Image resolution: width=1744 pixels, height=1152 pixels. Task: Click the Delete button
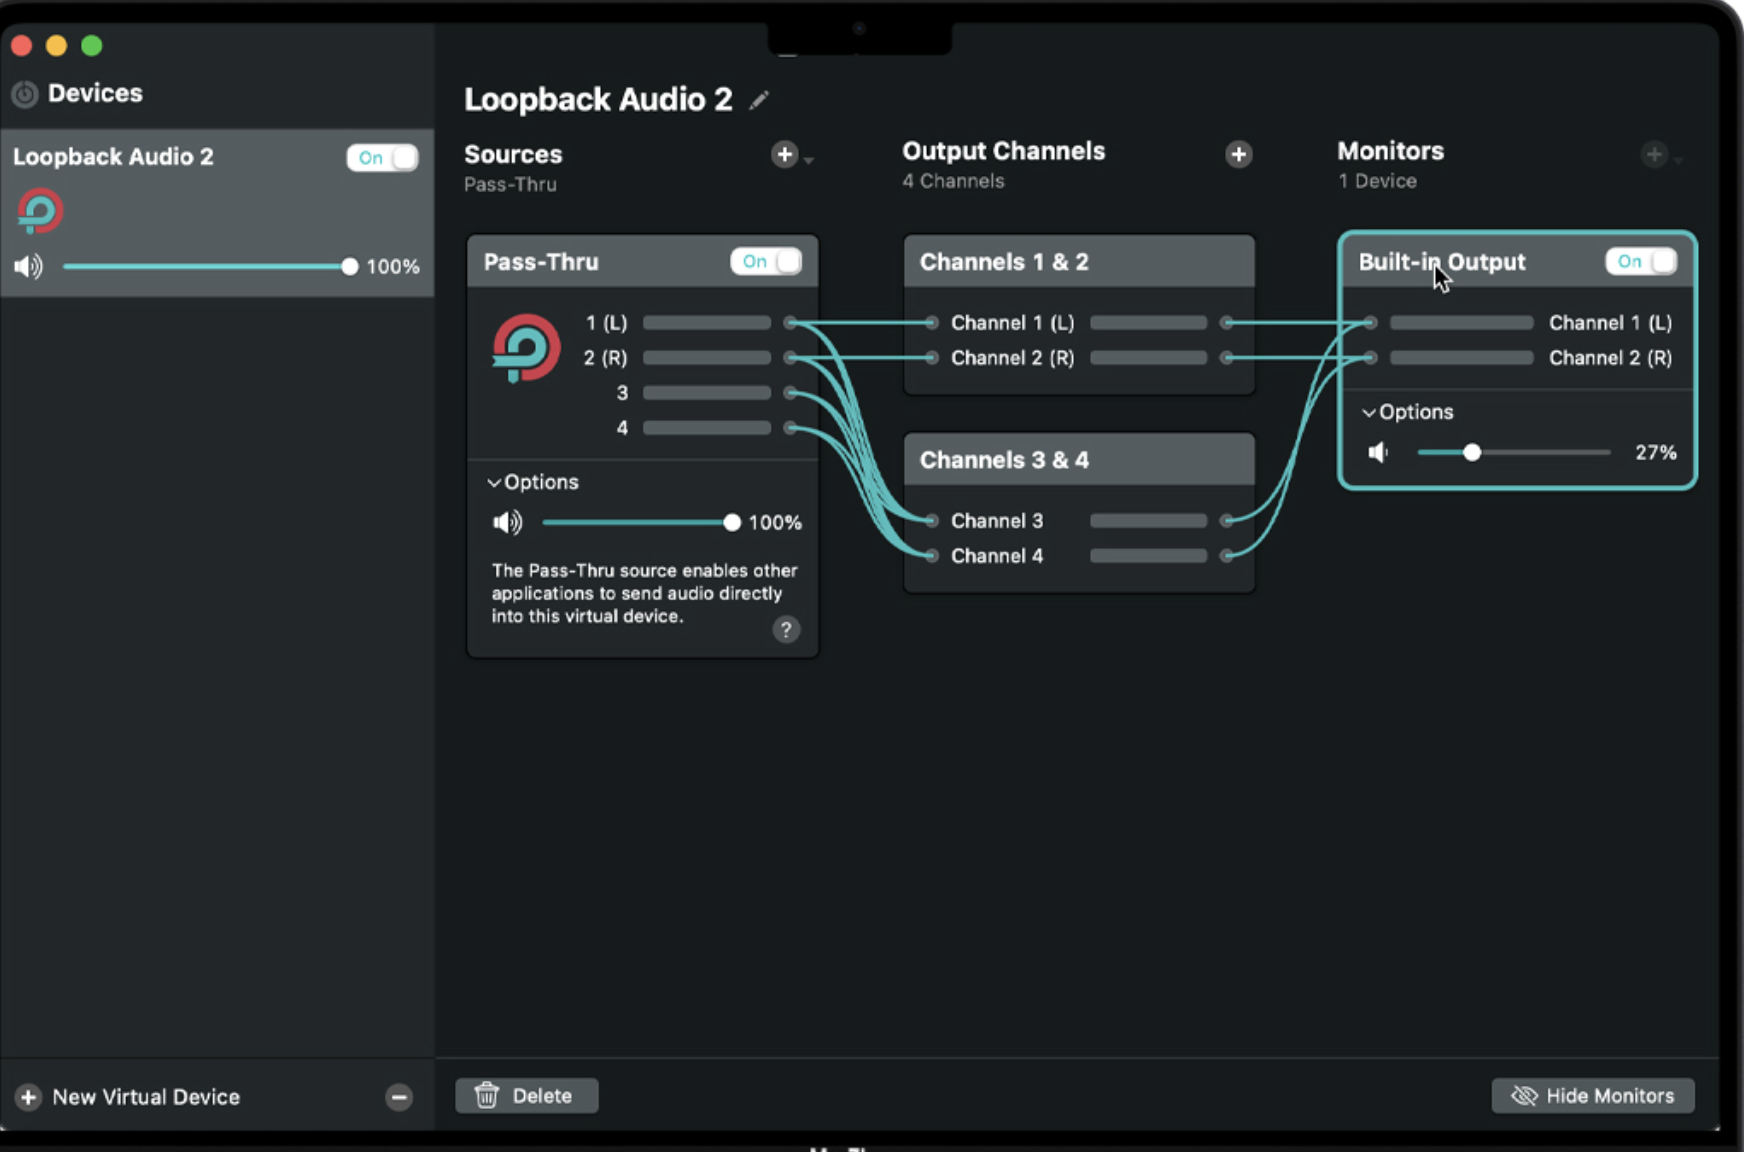coord(526,1096)
